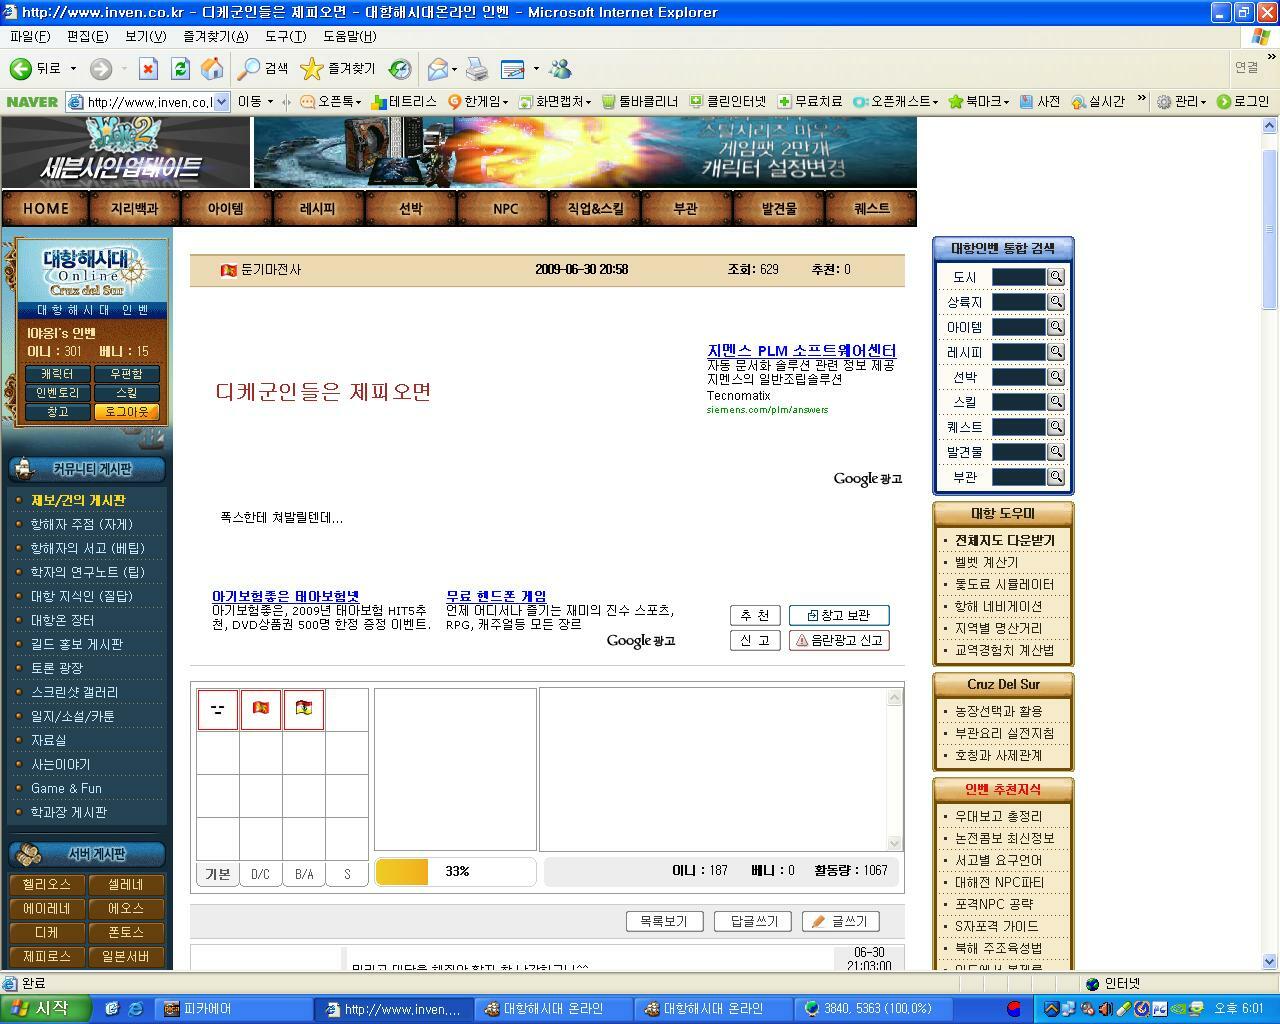Open the browser home page icon
Screen dimensions: 1280x1024
tap(212, 69)
